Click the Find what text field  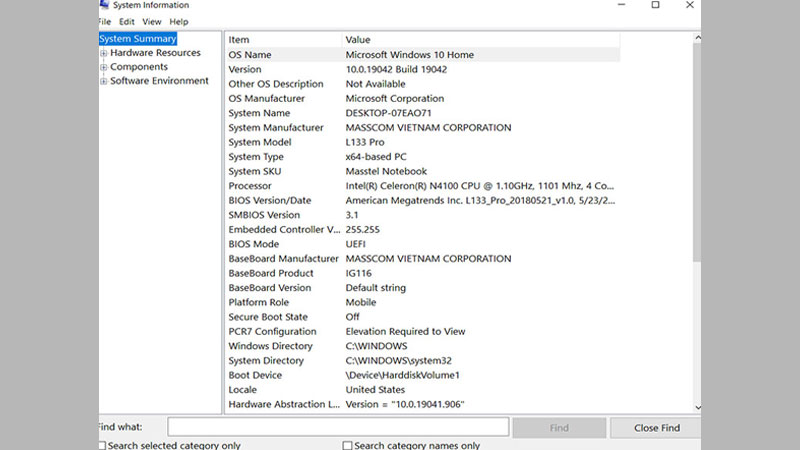338,428
